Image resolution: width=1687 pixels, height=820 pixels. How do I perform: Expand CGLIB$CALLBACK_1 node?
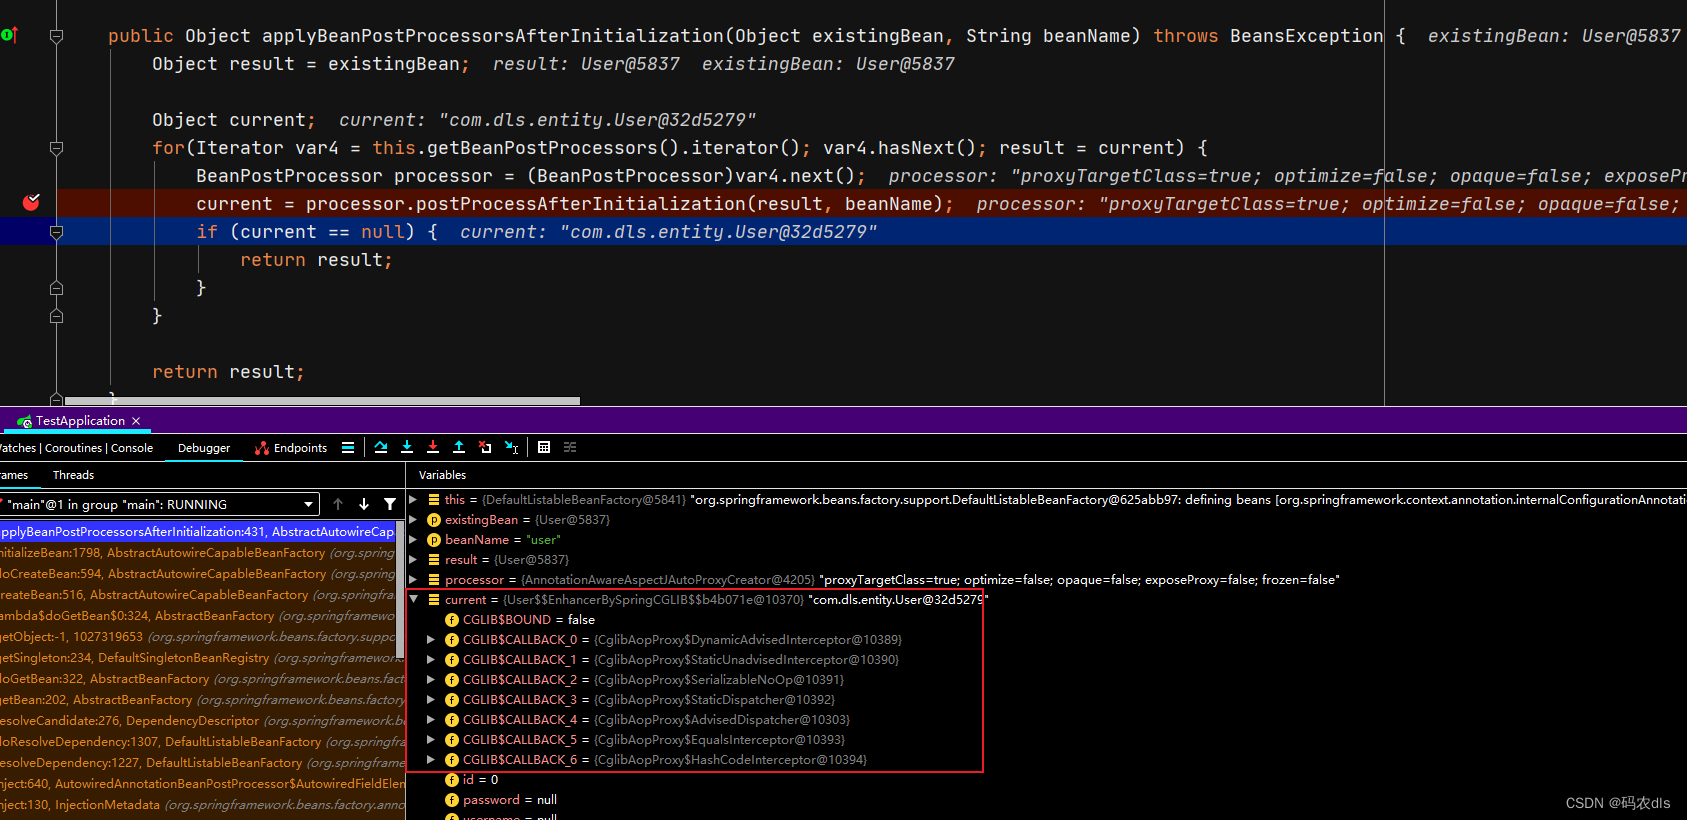(431, 659)
